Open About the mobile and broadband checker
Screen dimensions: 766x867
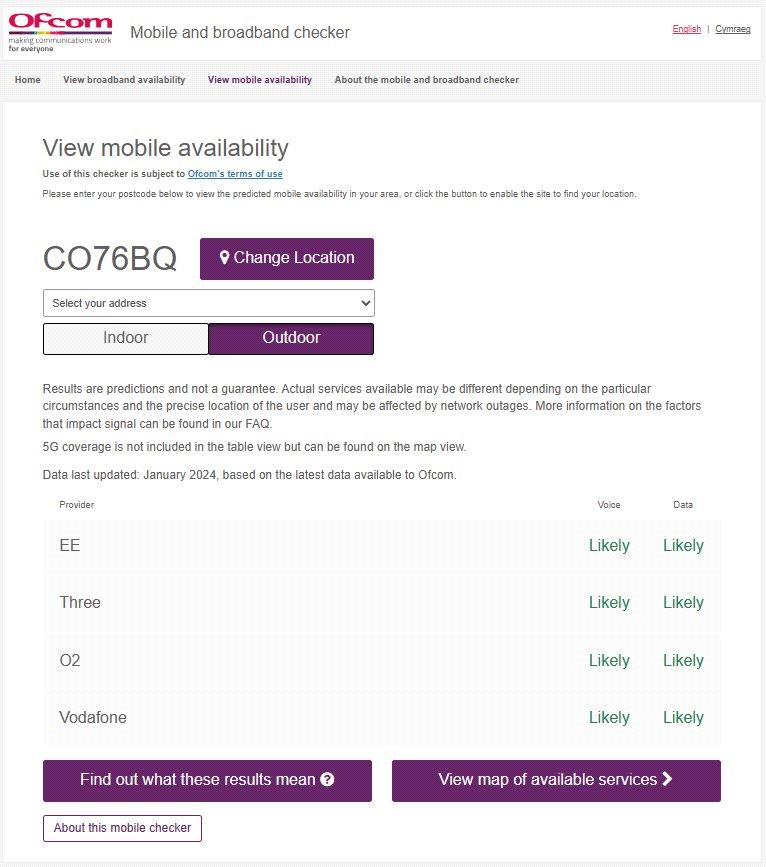pyautogui.click(x=426, y=80)
